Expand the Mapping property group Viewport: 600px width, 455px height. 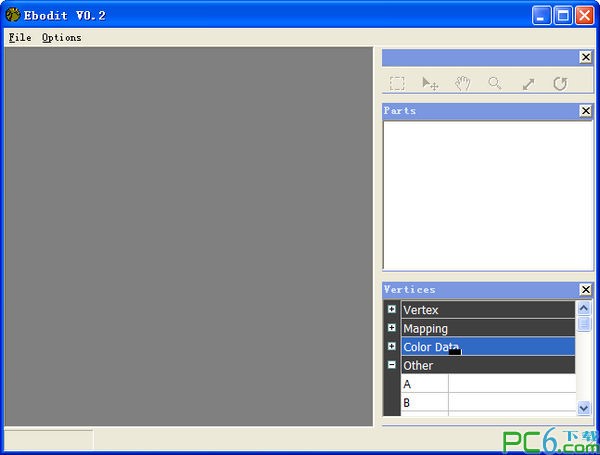pos(392,328)
